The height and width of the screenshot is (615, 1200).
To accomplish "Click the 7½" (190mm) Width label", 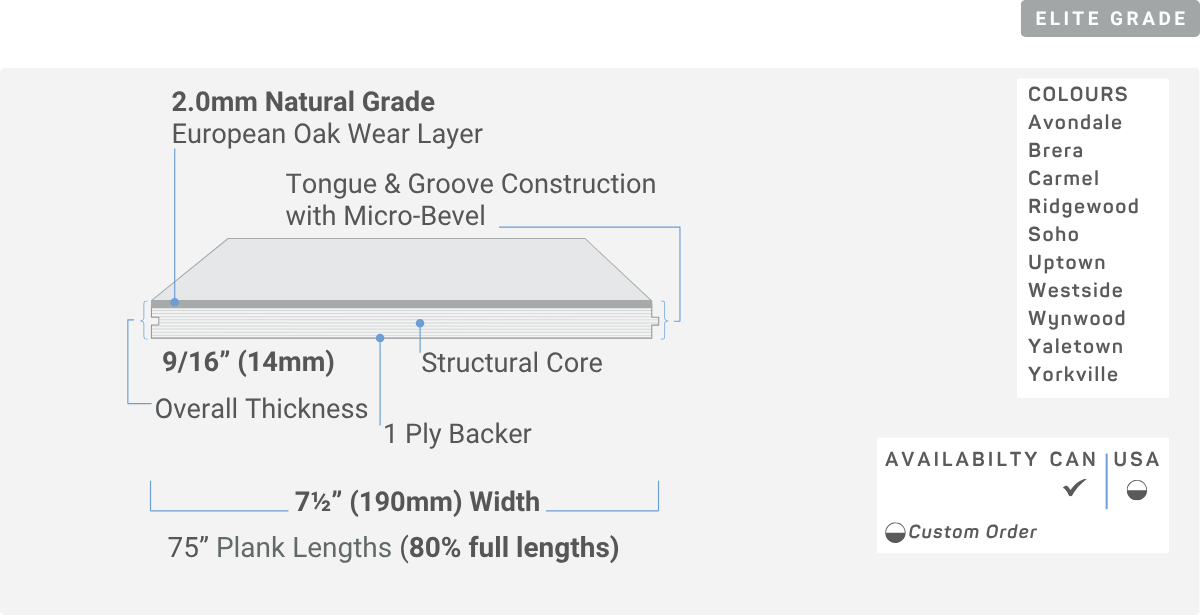I will (417, 501).
